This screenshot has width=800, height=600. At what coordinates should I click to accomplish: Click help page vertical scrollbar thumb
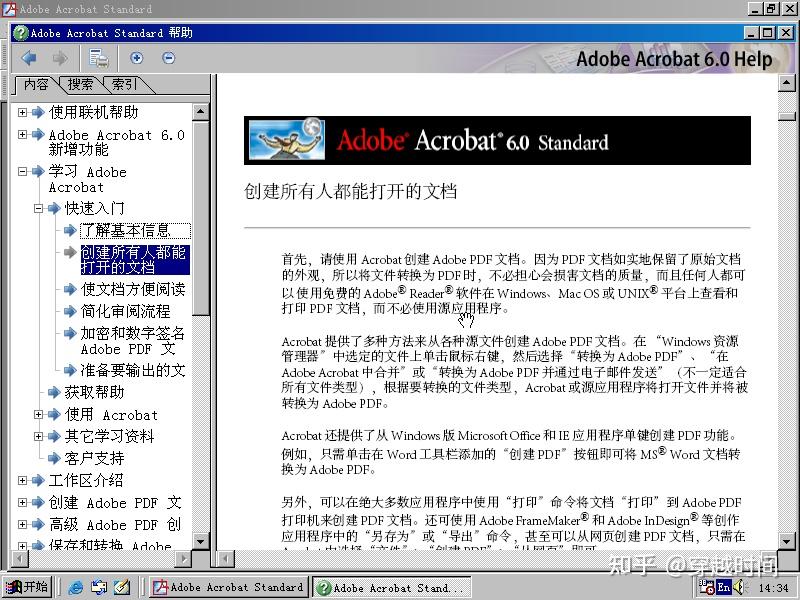coord(787,116)
